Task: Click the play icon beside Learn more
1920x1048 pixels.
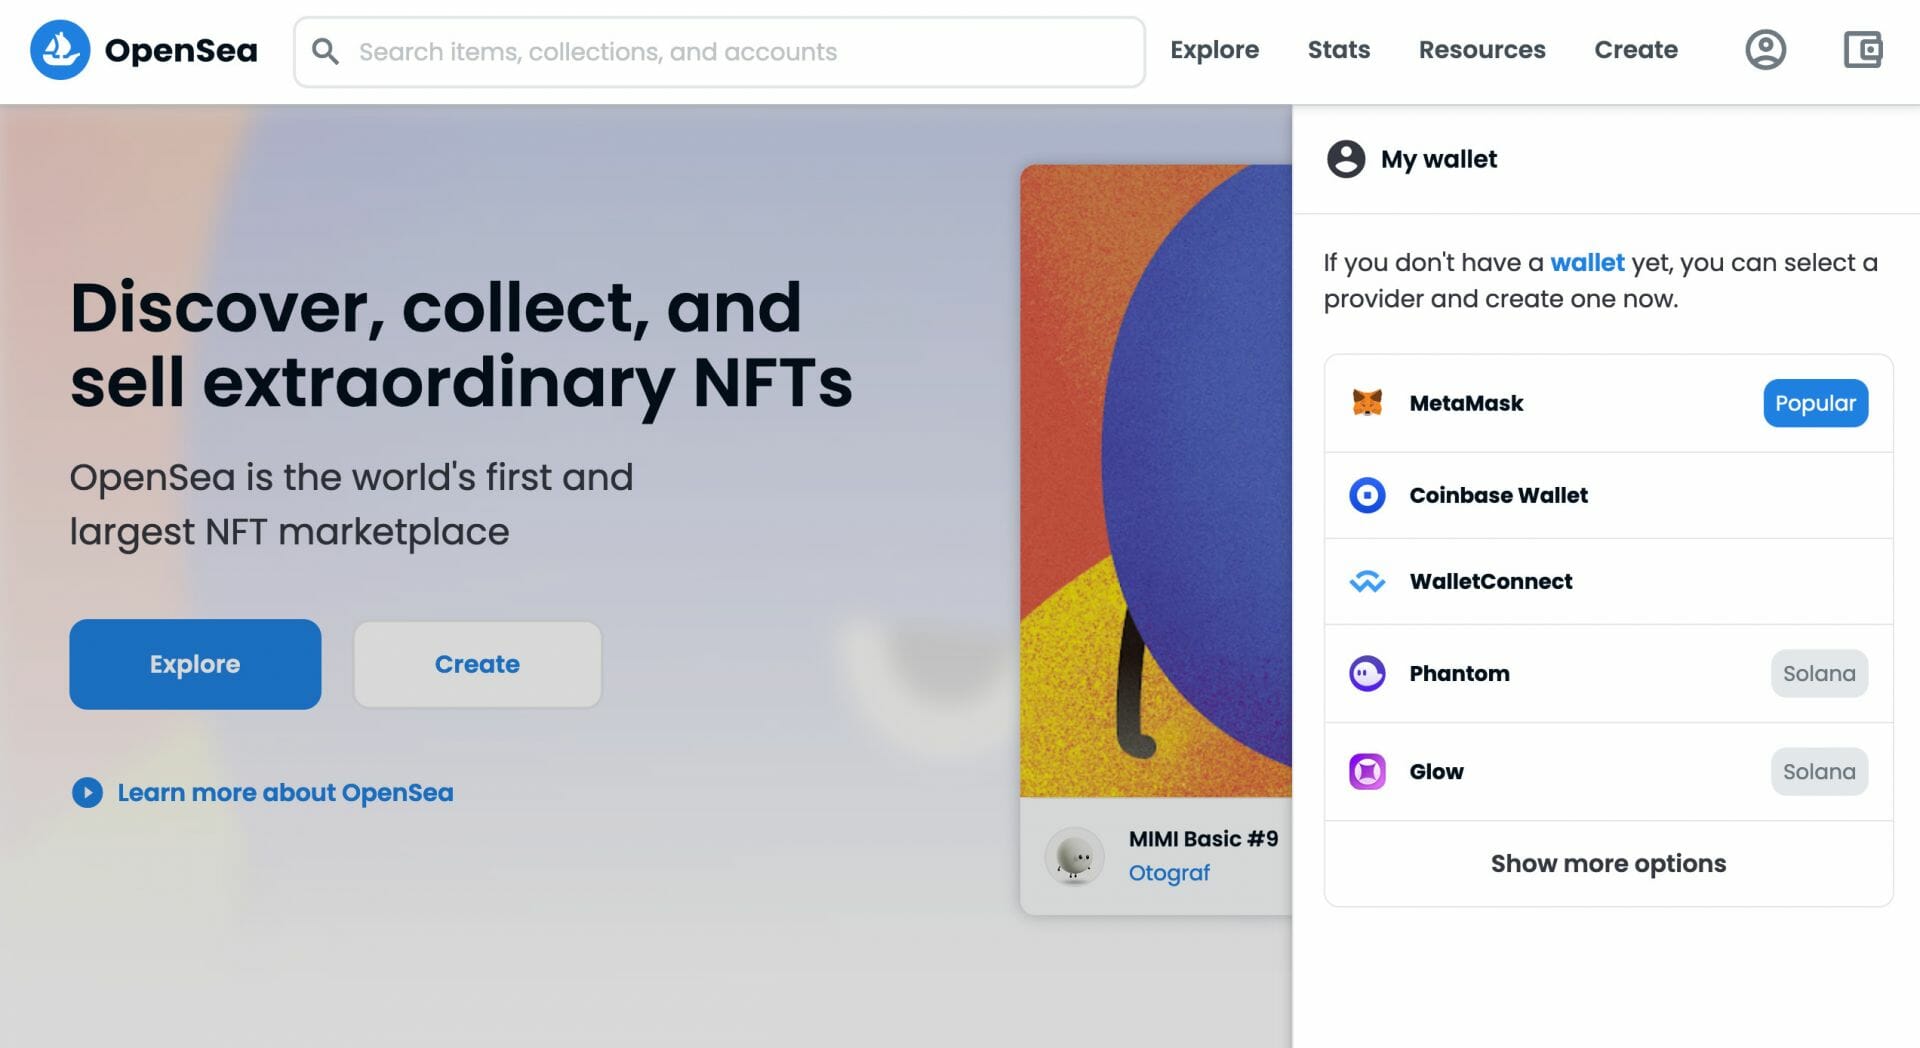Action: (87, 792)
